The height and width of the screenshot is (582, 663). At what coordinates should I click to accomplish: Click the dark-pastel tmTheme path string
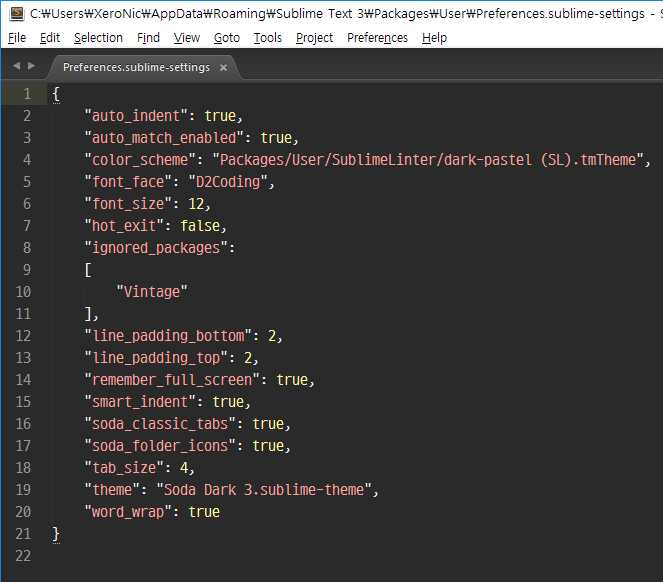point(428,160)
